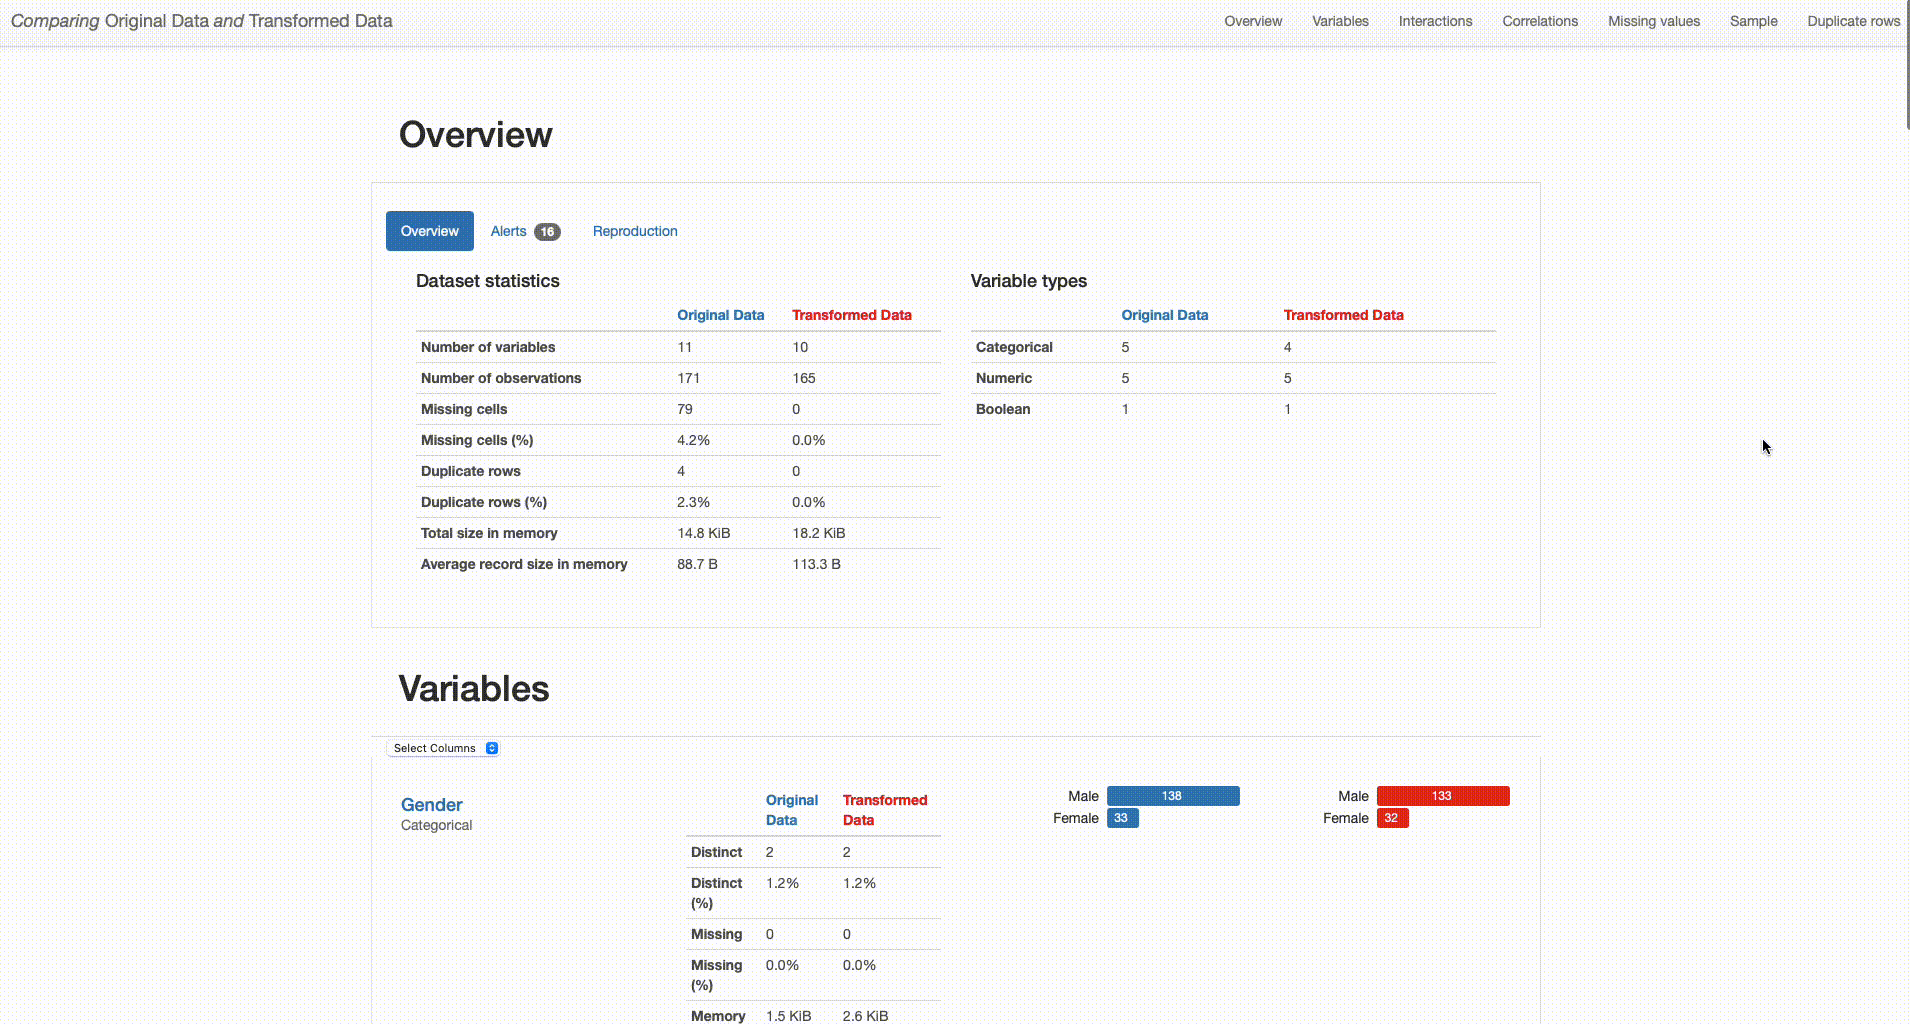Image resolution: width=1910 pixels, height=1024 pixels.
Task: Click the page vertical scrollbar thumb
Action: [1906, 65]
